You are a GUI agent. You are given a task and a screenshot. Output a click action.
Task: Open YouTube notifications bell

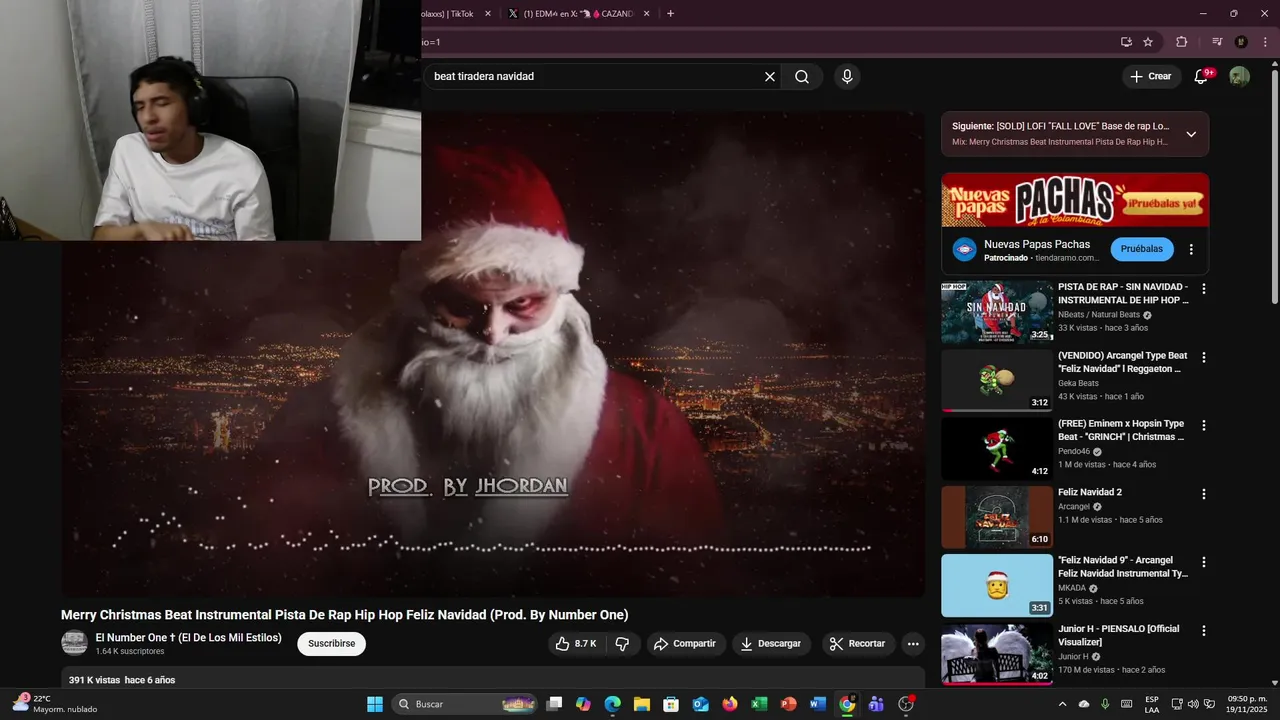1202,77
